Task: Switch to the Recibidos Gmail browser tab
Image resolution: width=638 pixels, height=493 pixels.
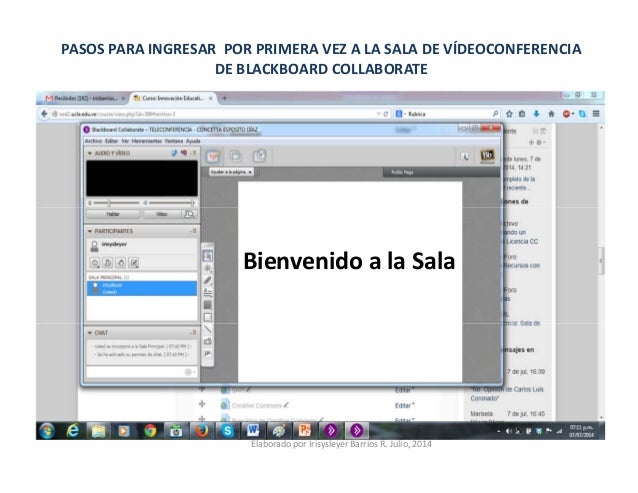Action: 83,98
